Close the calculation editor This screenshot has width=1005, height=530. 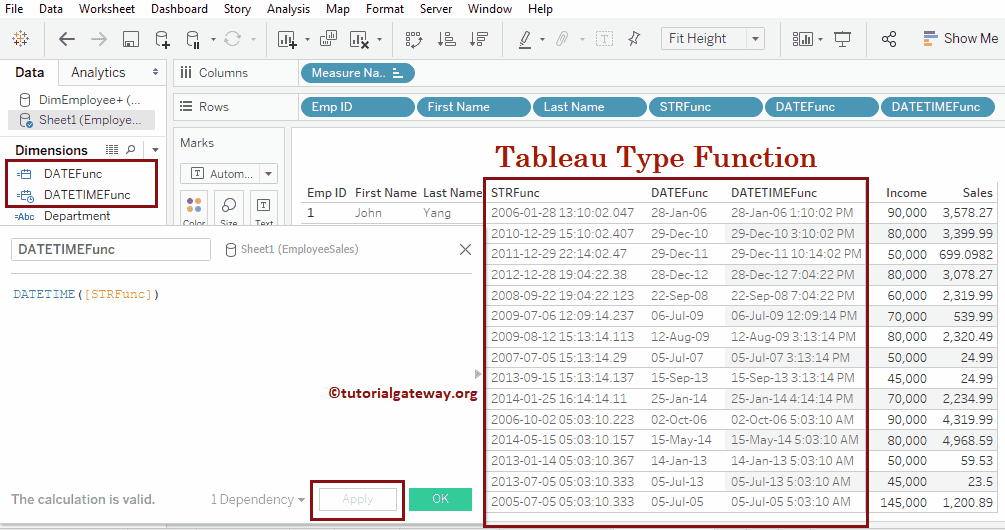pyautogui.click(x=465, y=249)
